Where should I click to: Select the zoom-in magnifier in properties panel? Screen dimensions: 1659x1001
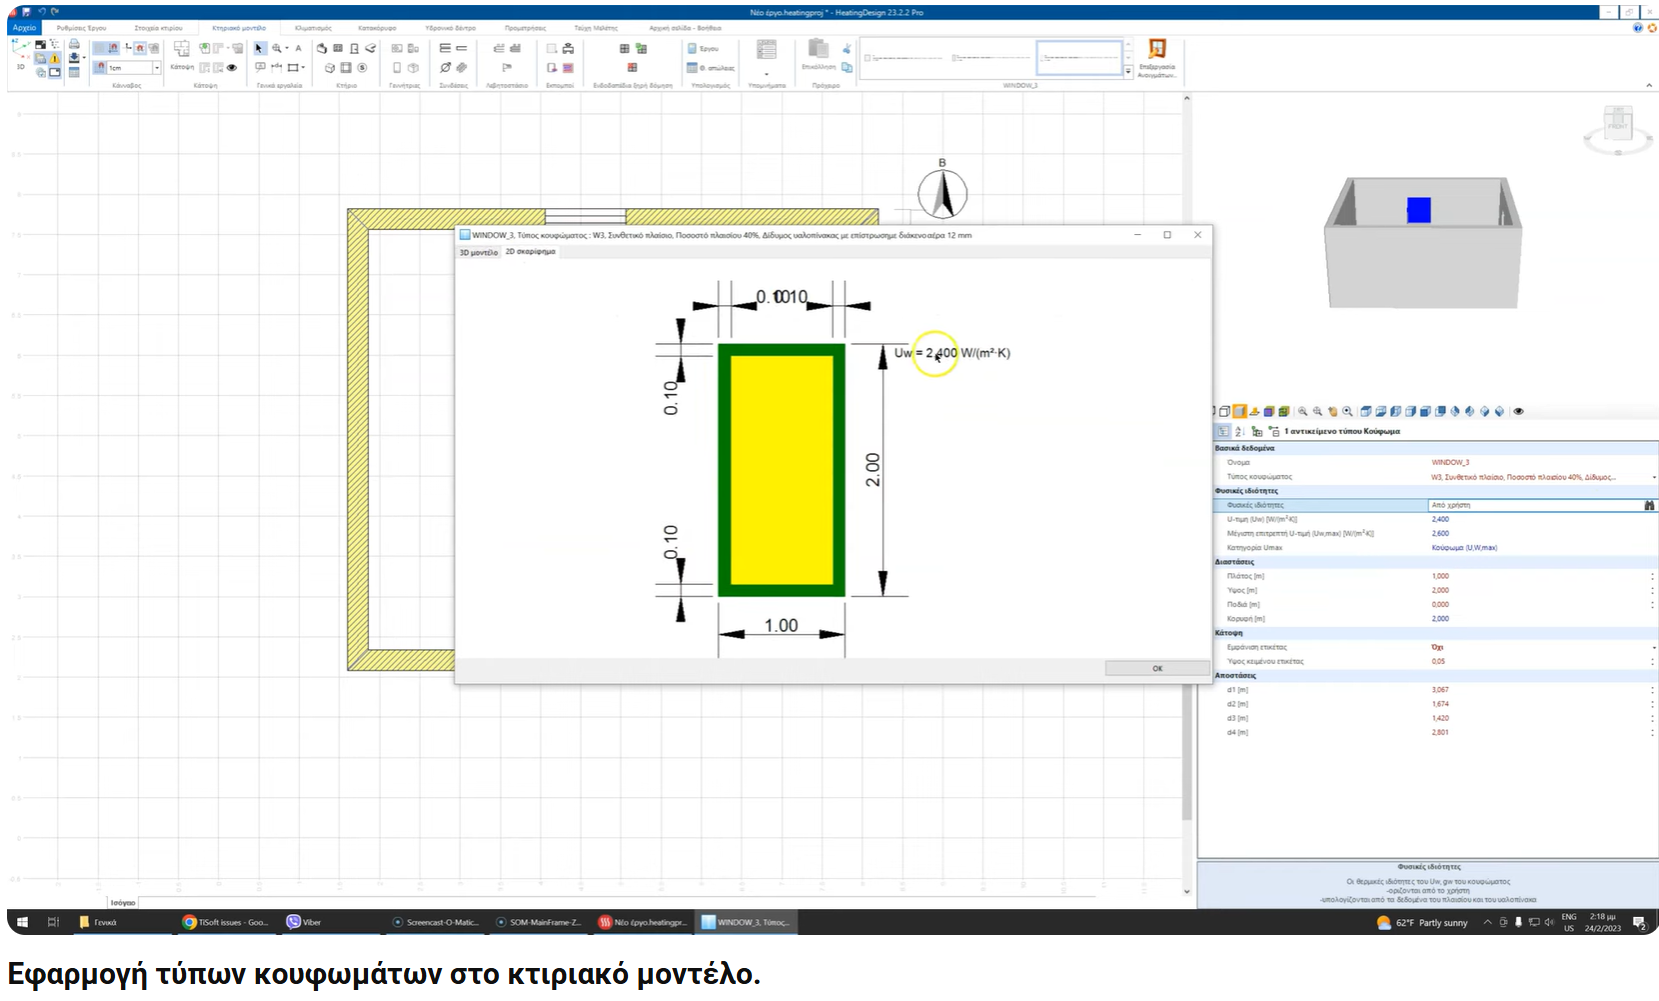(x=1302, y=411)
